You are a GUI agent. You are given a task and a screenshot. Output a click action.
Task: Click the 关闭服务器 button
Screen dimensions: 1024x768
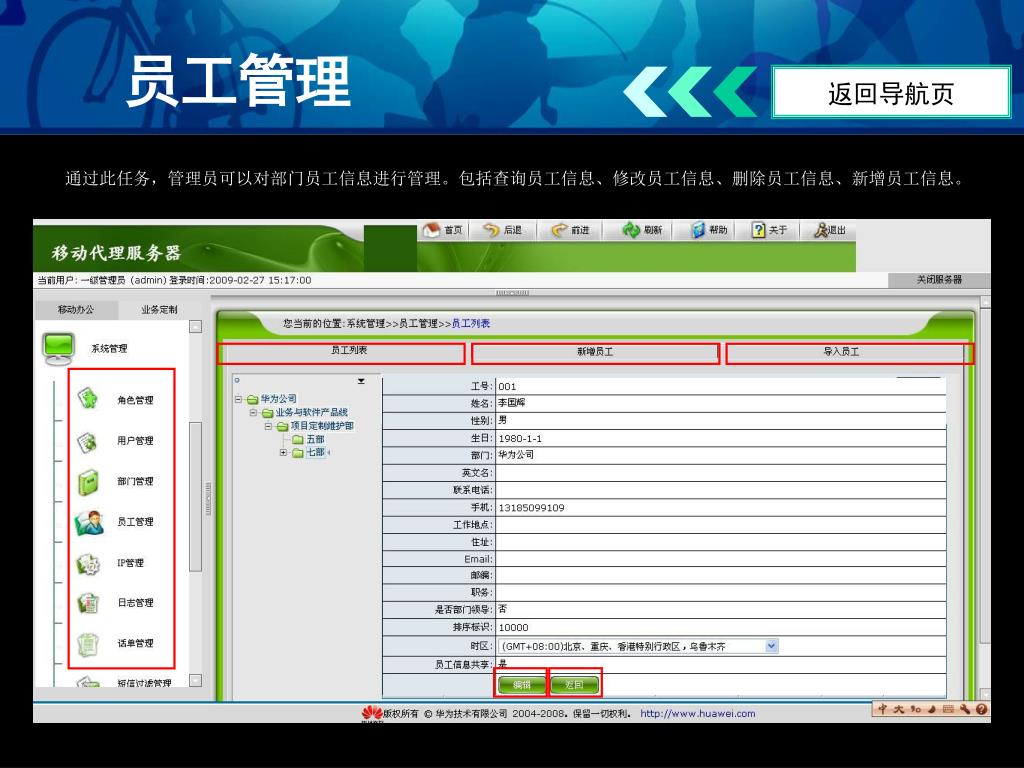[x=938, y=280]
